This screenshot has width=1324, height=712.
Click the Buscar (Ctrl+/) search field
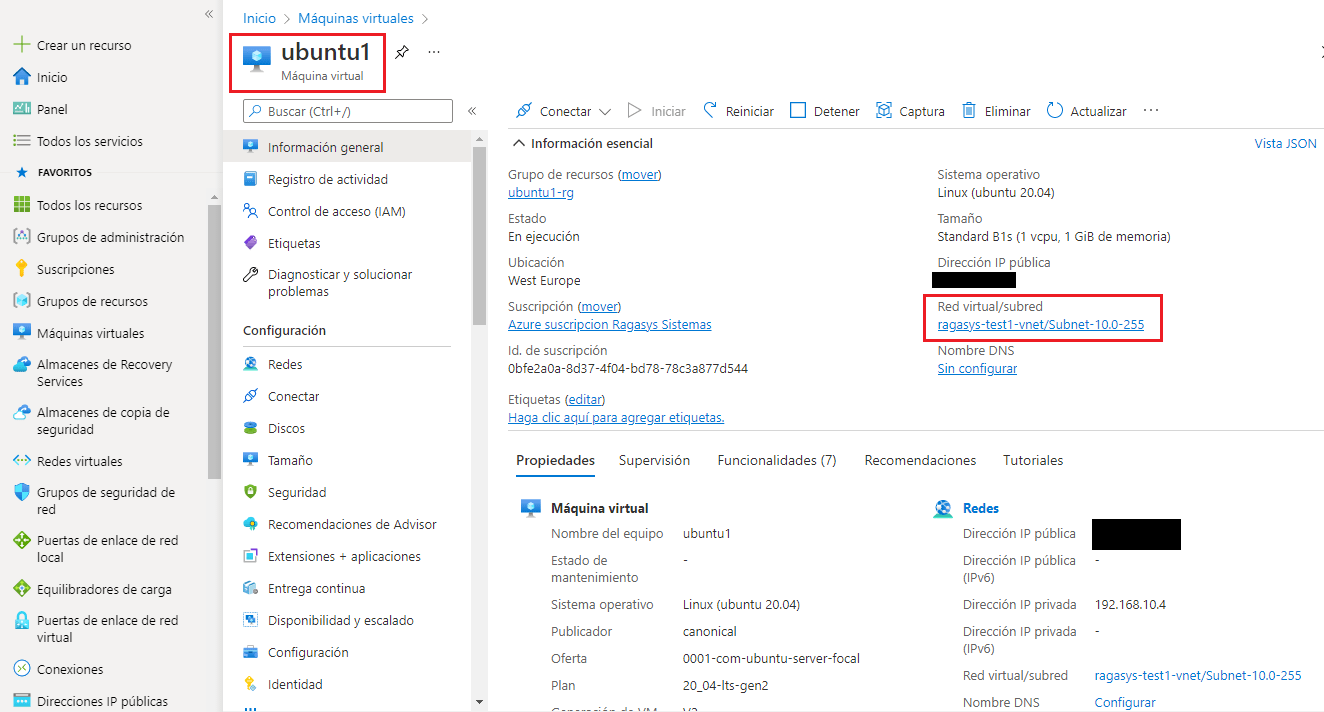[x=348, y=111]
